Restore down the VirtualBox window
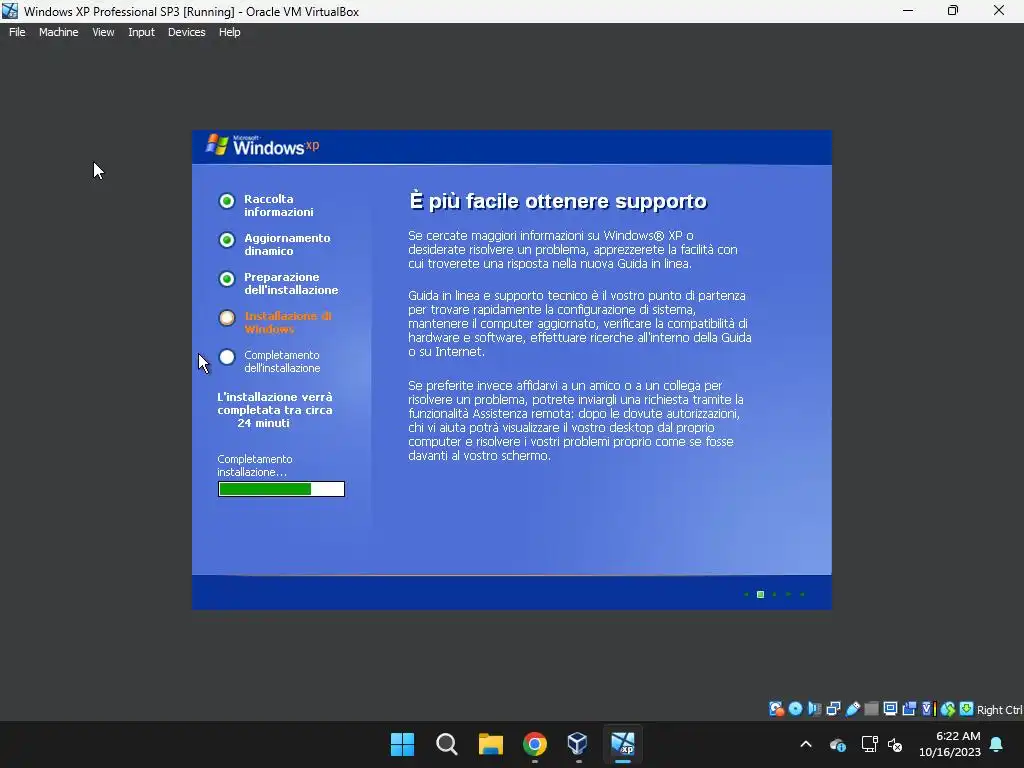 (953, 11)
